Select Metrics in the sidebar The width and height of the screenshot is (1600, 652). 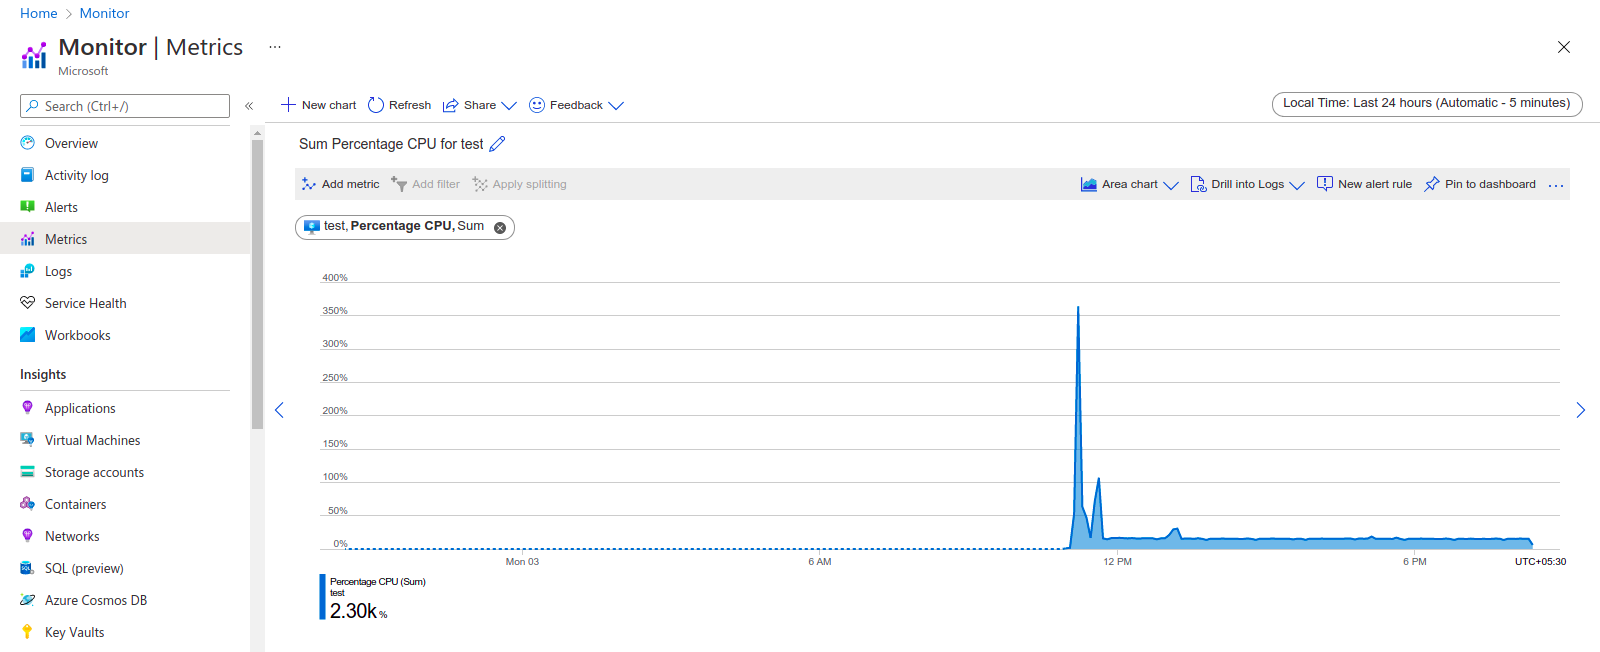click(x=125, y=239)
